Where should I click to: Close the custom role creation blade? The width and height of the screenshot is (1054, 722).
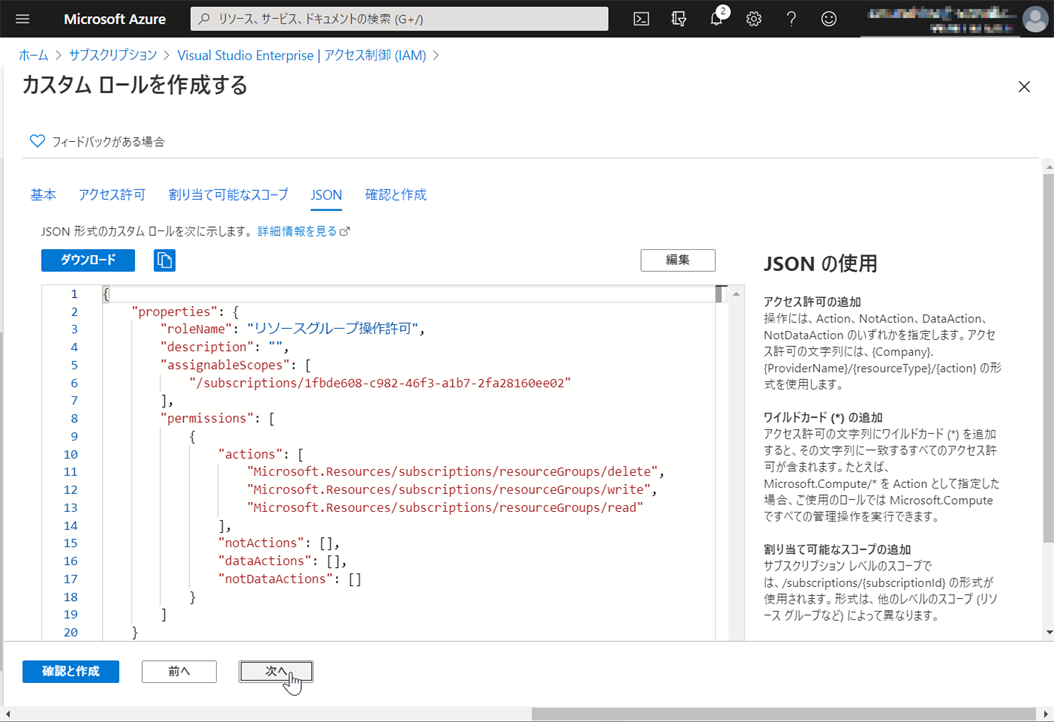[1024, 87]
